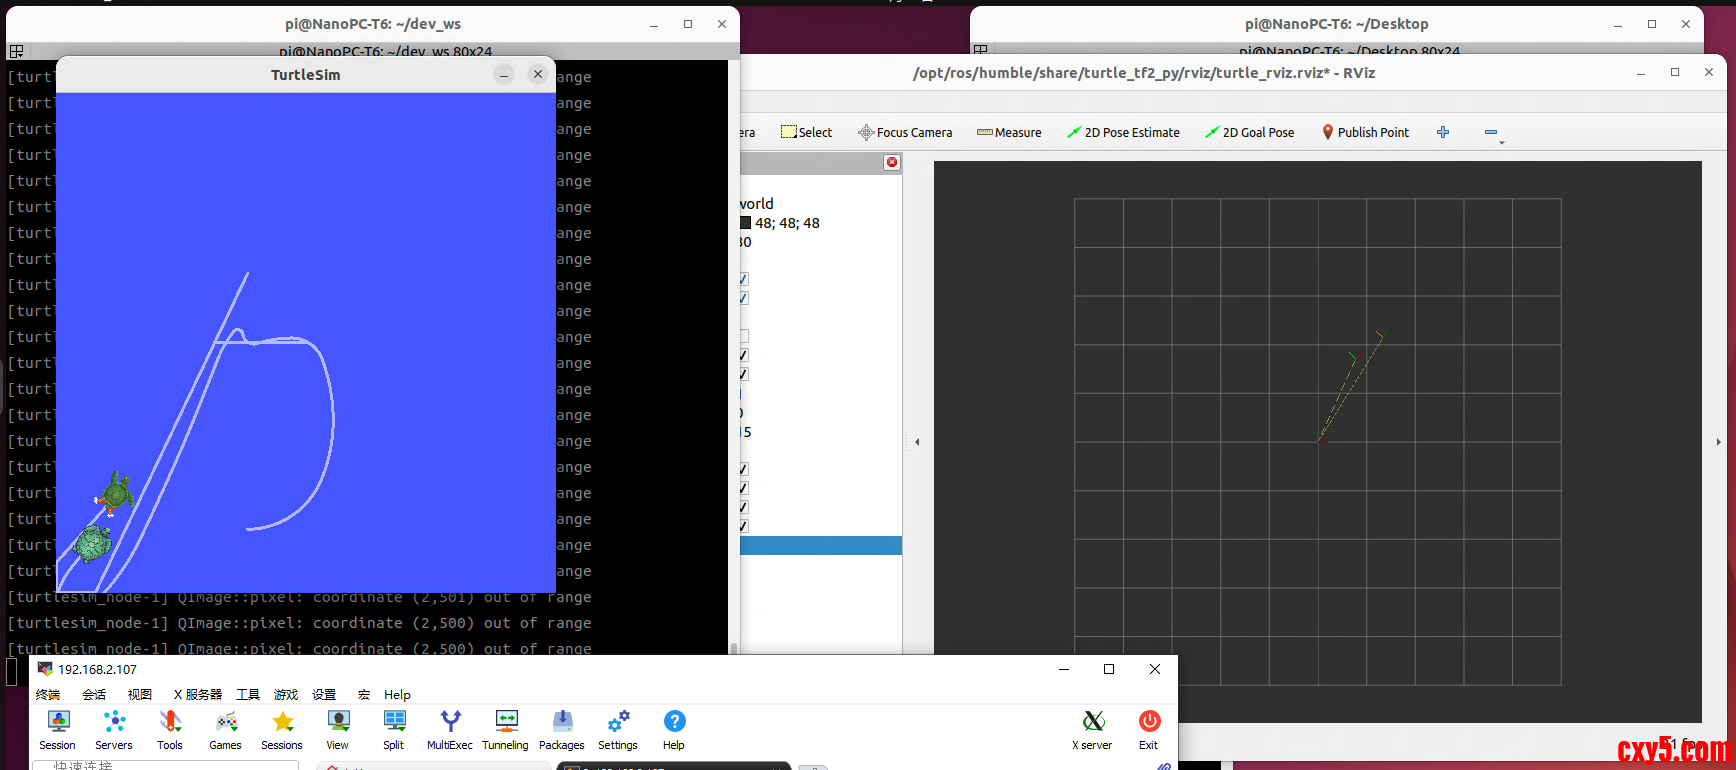
Task: Click the 48; 48; 48 color swatch
Action: click(745, 223)
